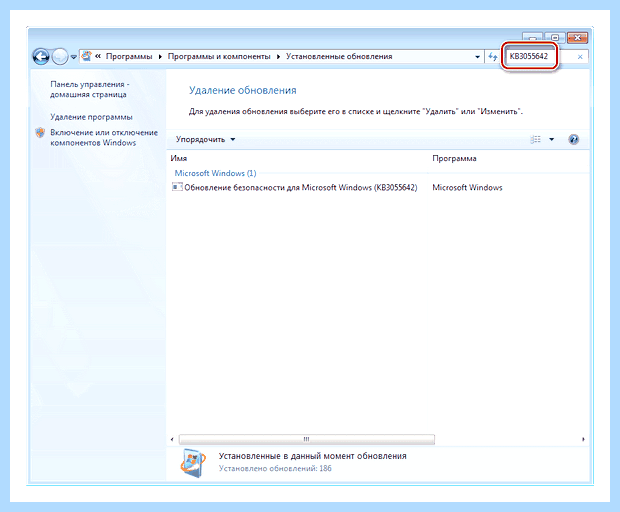Open the recent pages dropdown arrow
This screenshot has height=512, width=620.
click(74, 57)
